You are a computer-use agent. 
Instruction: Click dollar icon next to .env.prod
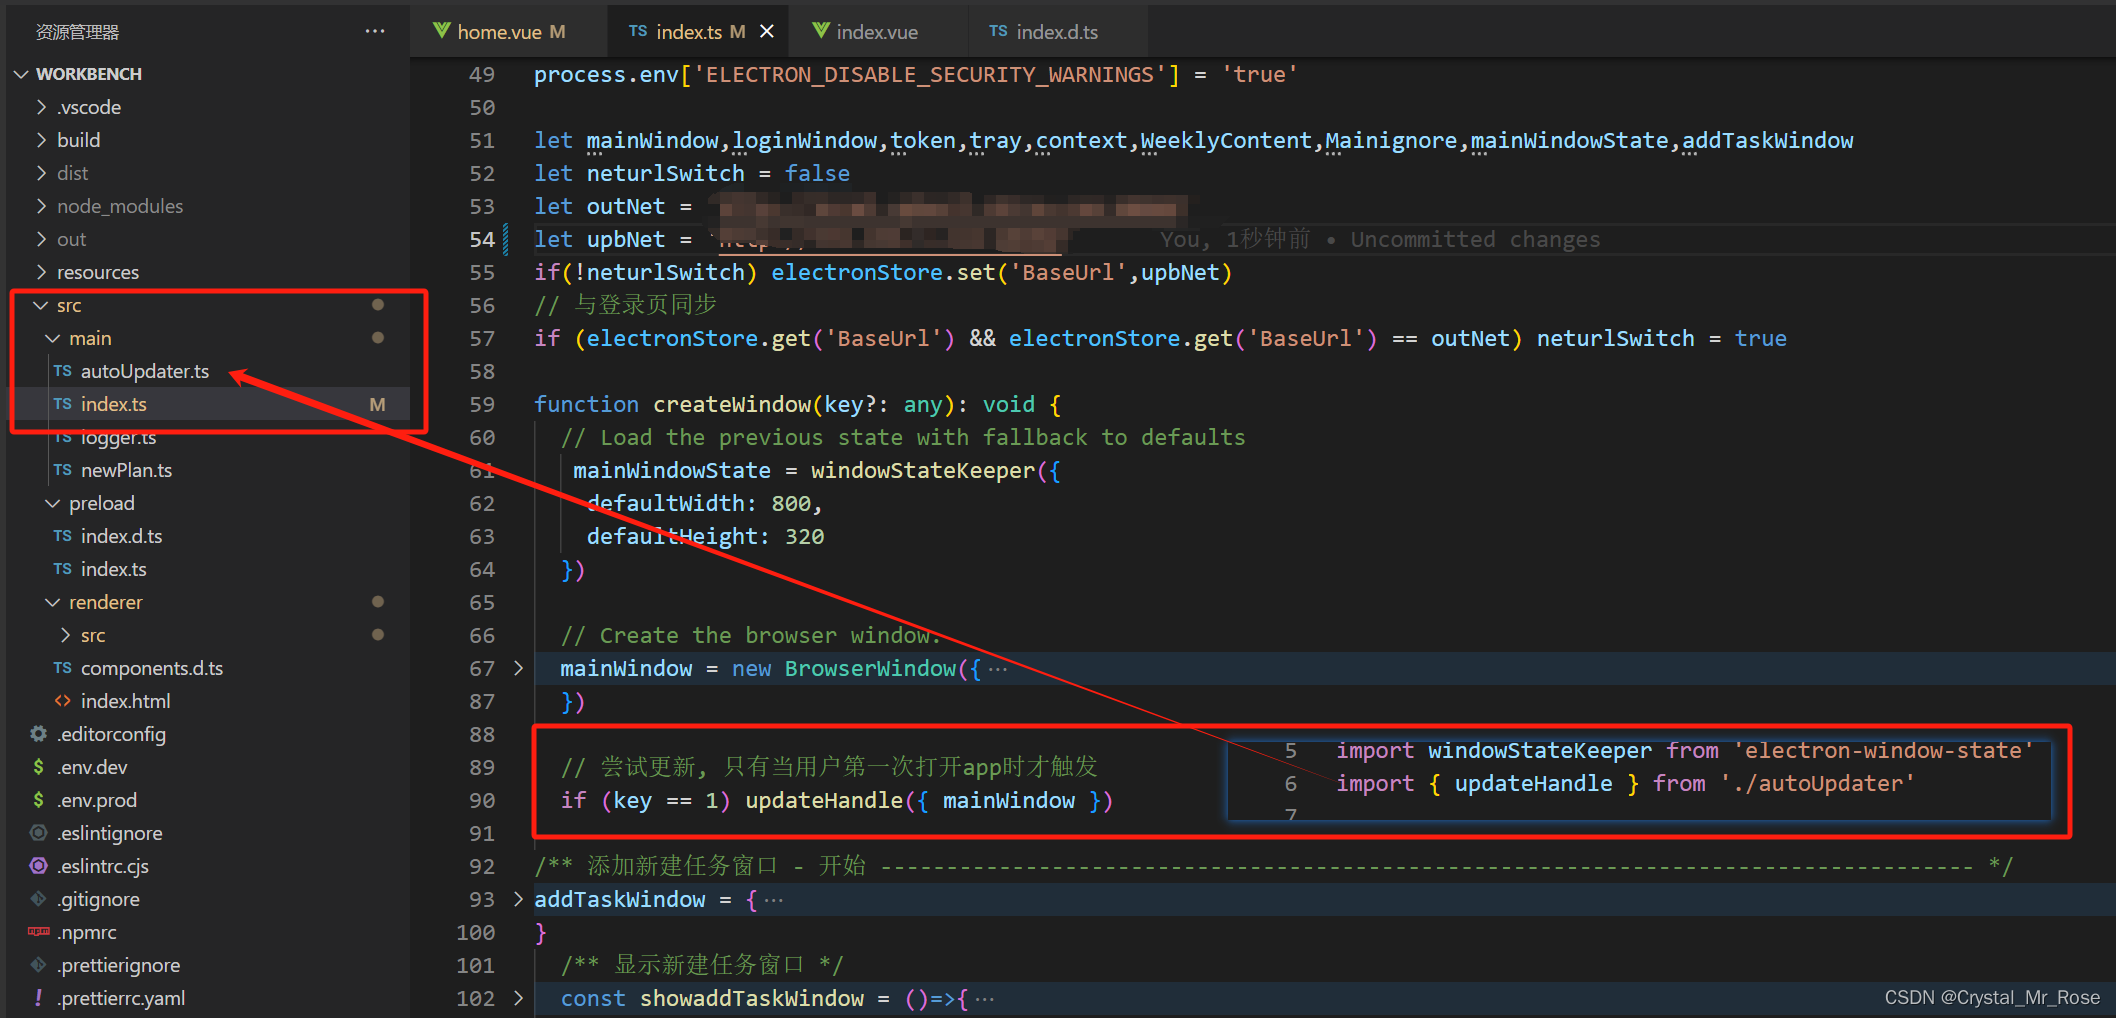(37, 799)
